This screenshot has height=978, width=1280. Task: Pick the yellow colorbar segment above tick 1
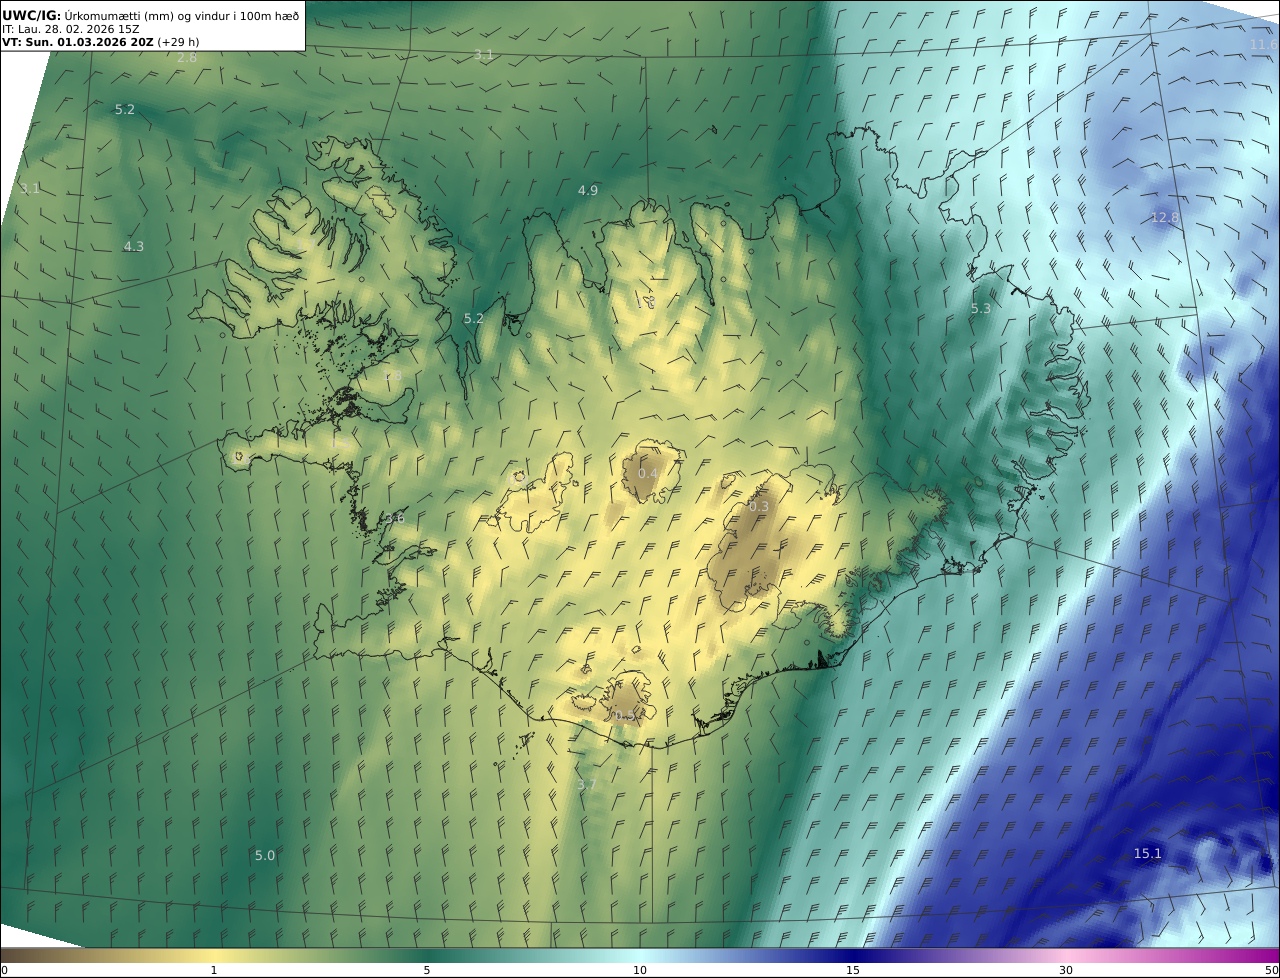[x=214, y=955]
